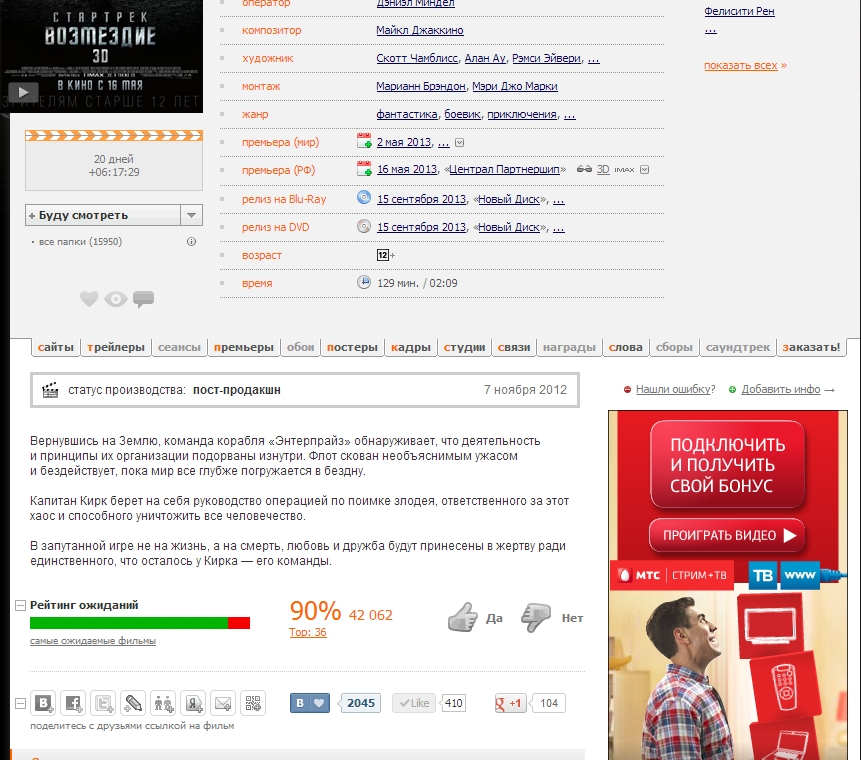Image resolution: width=861 pixels, height=760 pixels.
Task: Share via the VKontakte icon
Action: 44,703
